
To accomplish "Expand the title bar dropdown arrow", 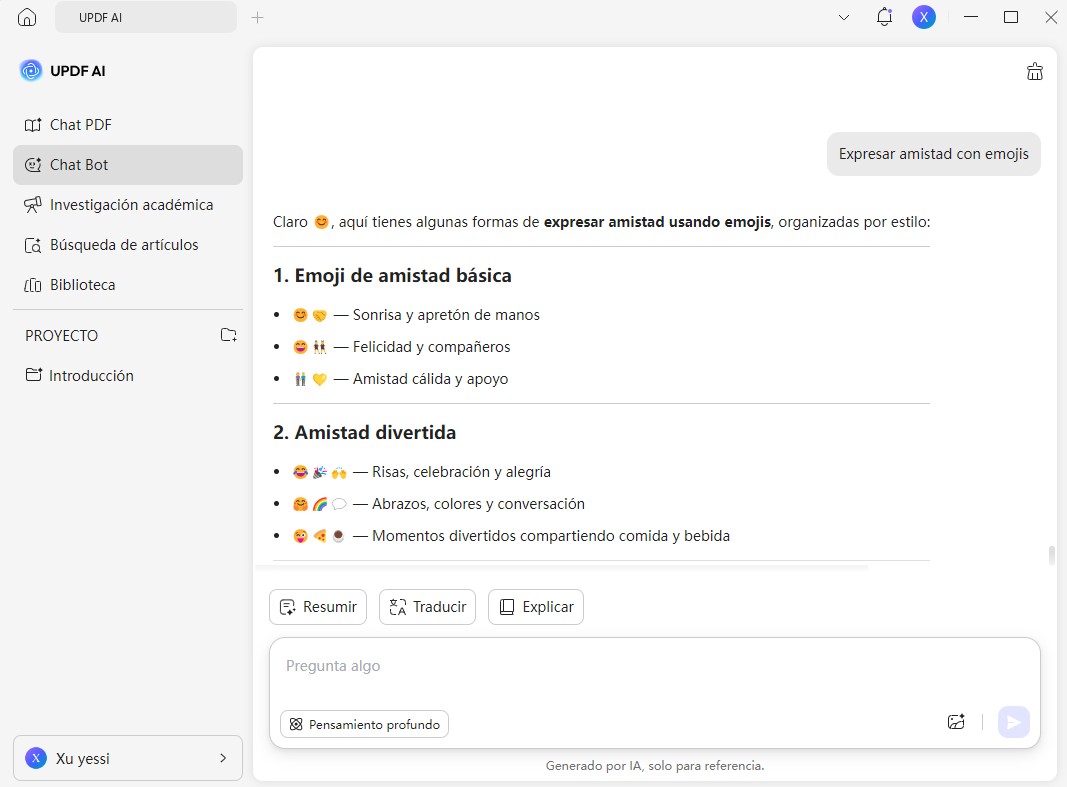I will (x=844, y=17).
